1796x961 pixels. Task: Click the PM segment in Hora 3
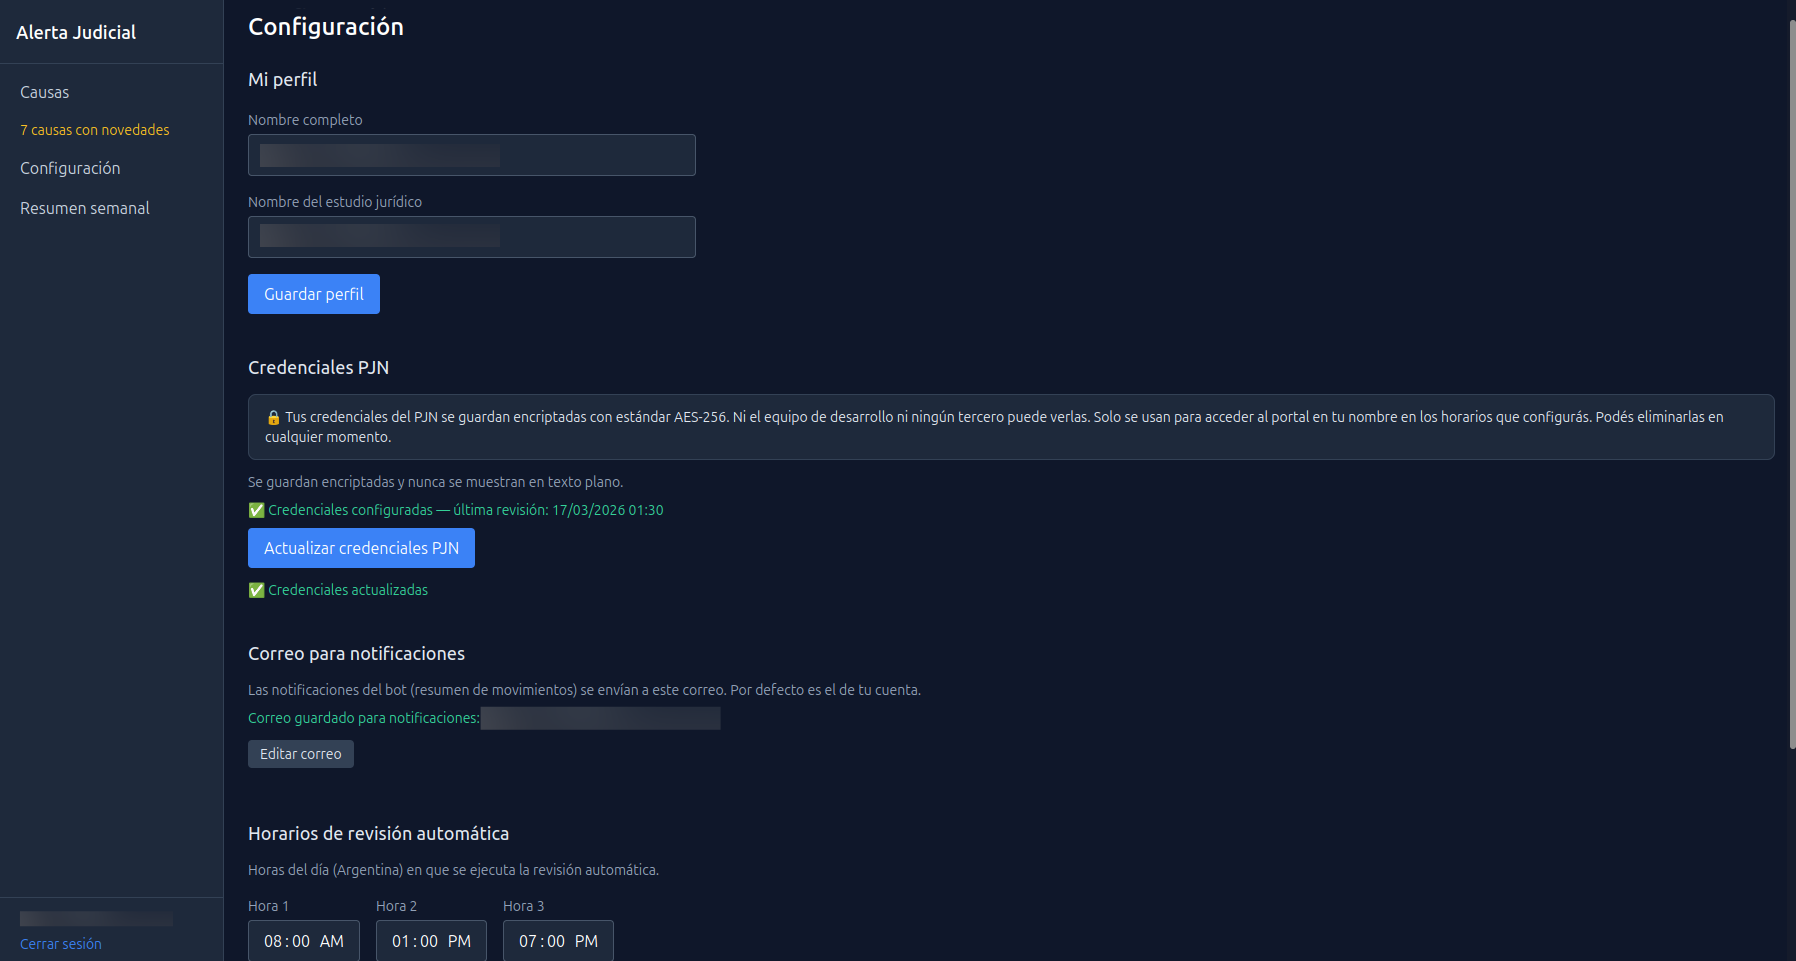586,940
